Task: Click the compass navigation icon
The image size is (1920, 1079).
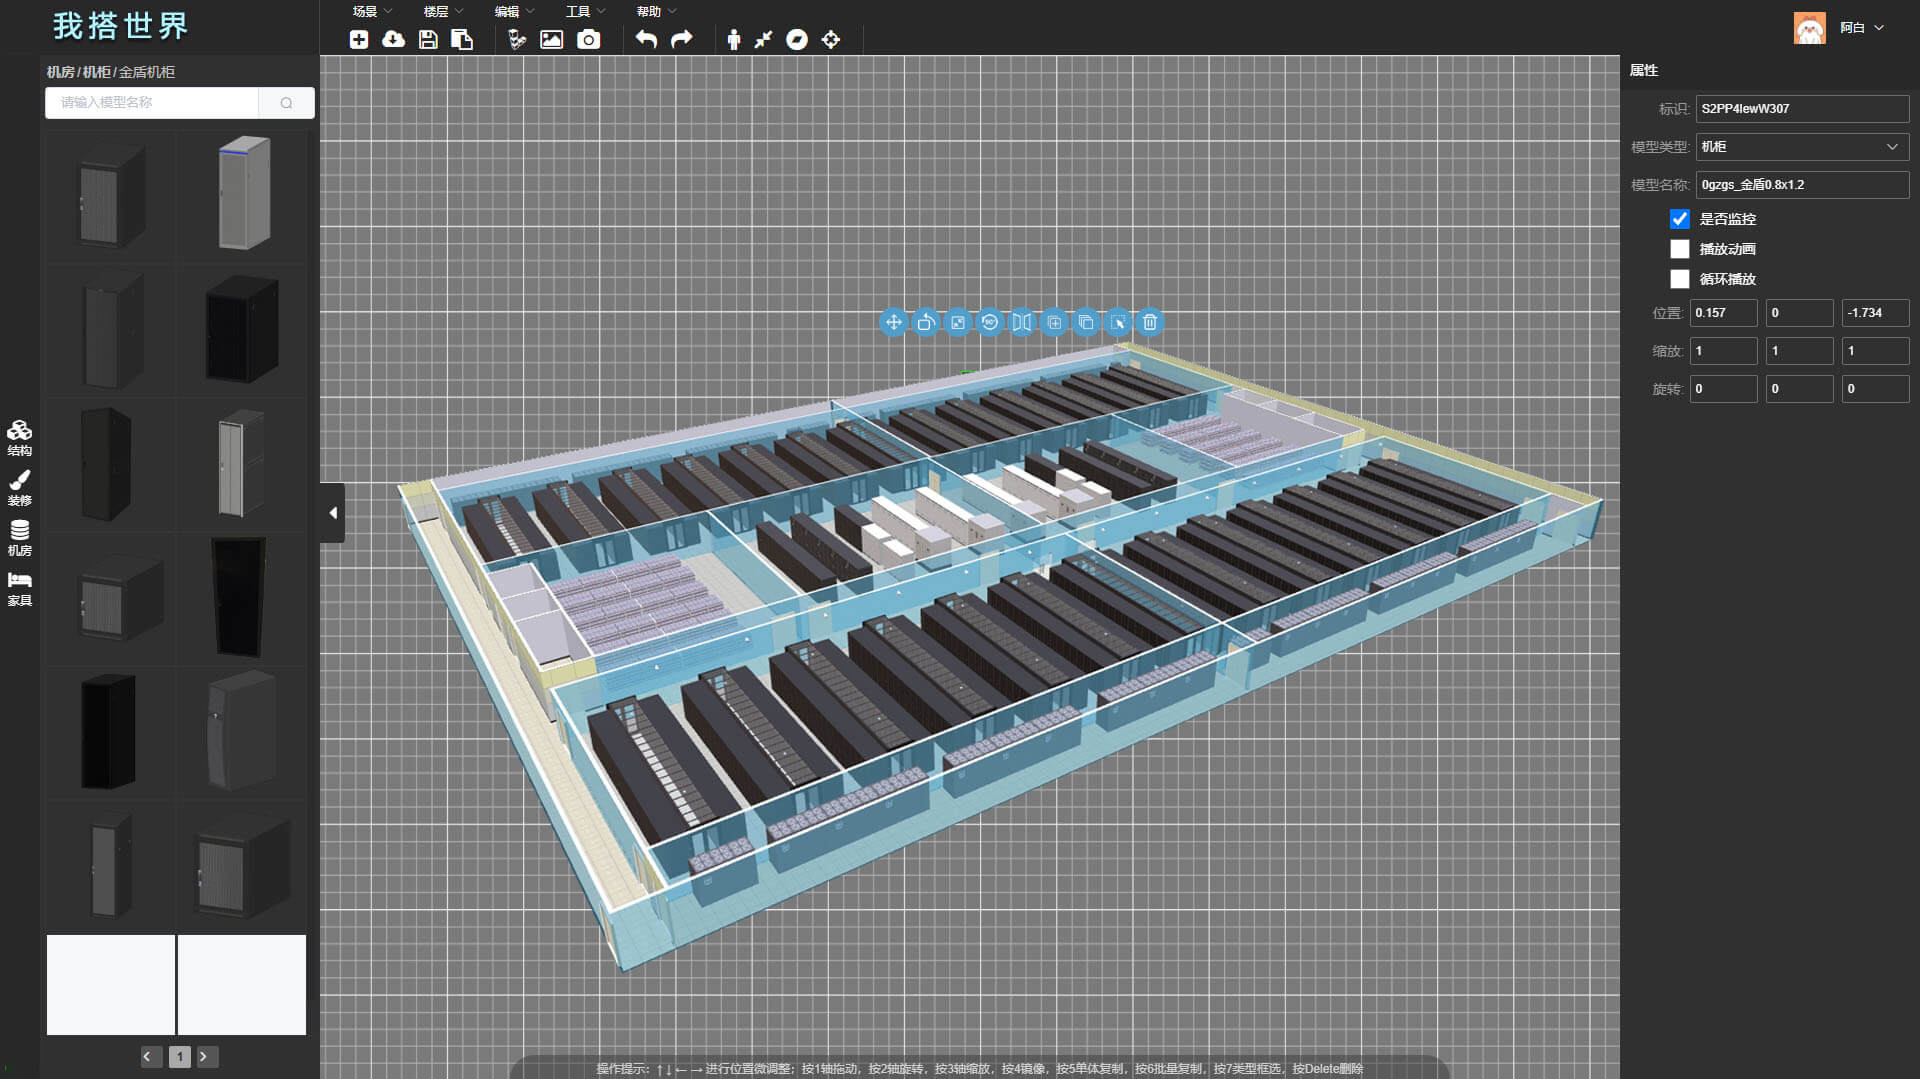Action: (796, 40)
